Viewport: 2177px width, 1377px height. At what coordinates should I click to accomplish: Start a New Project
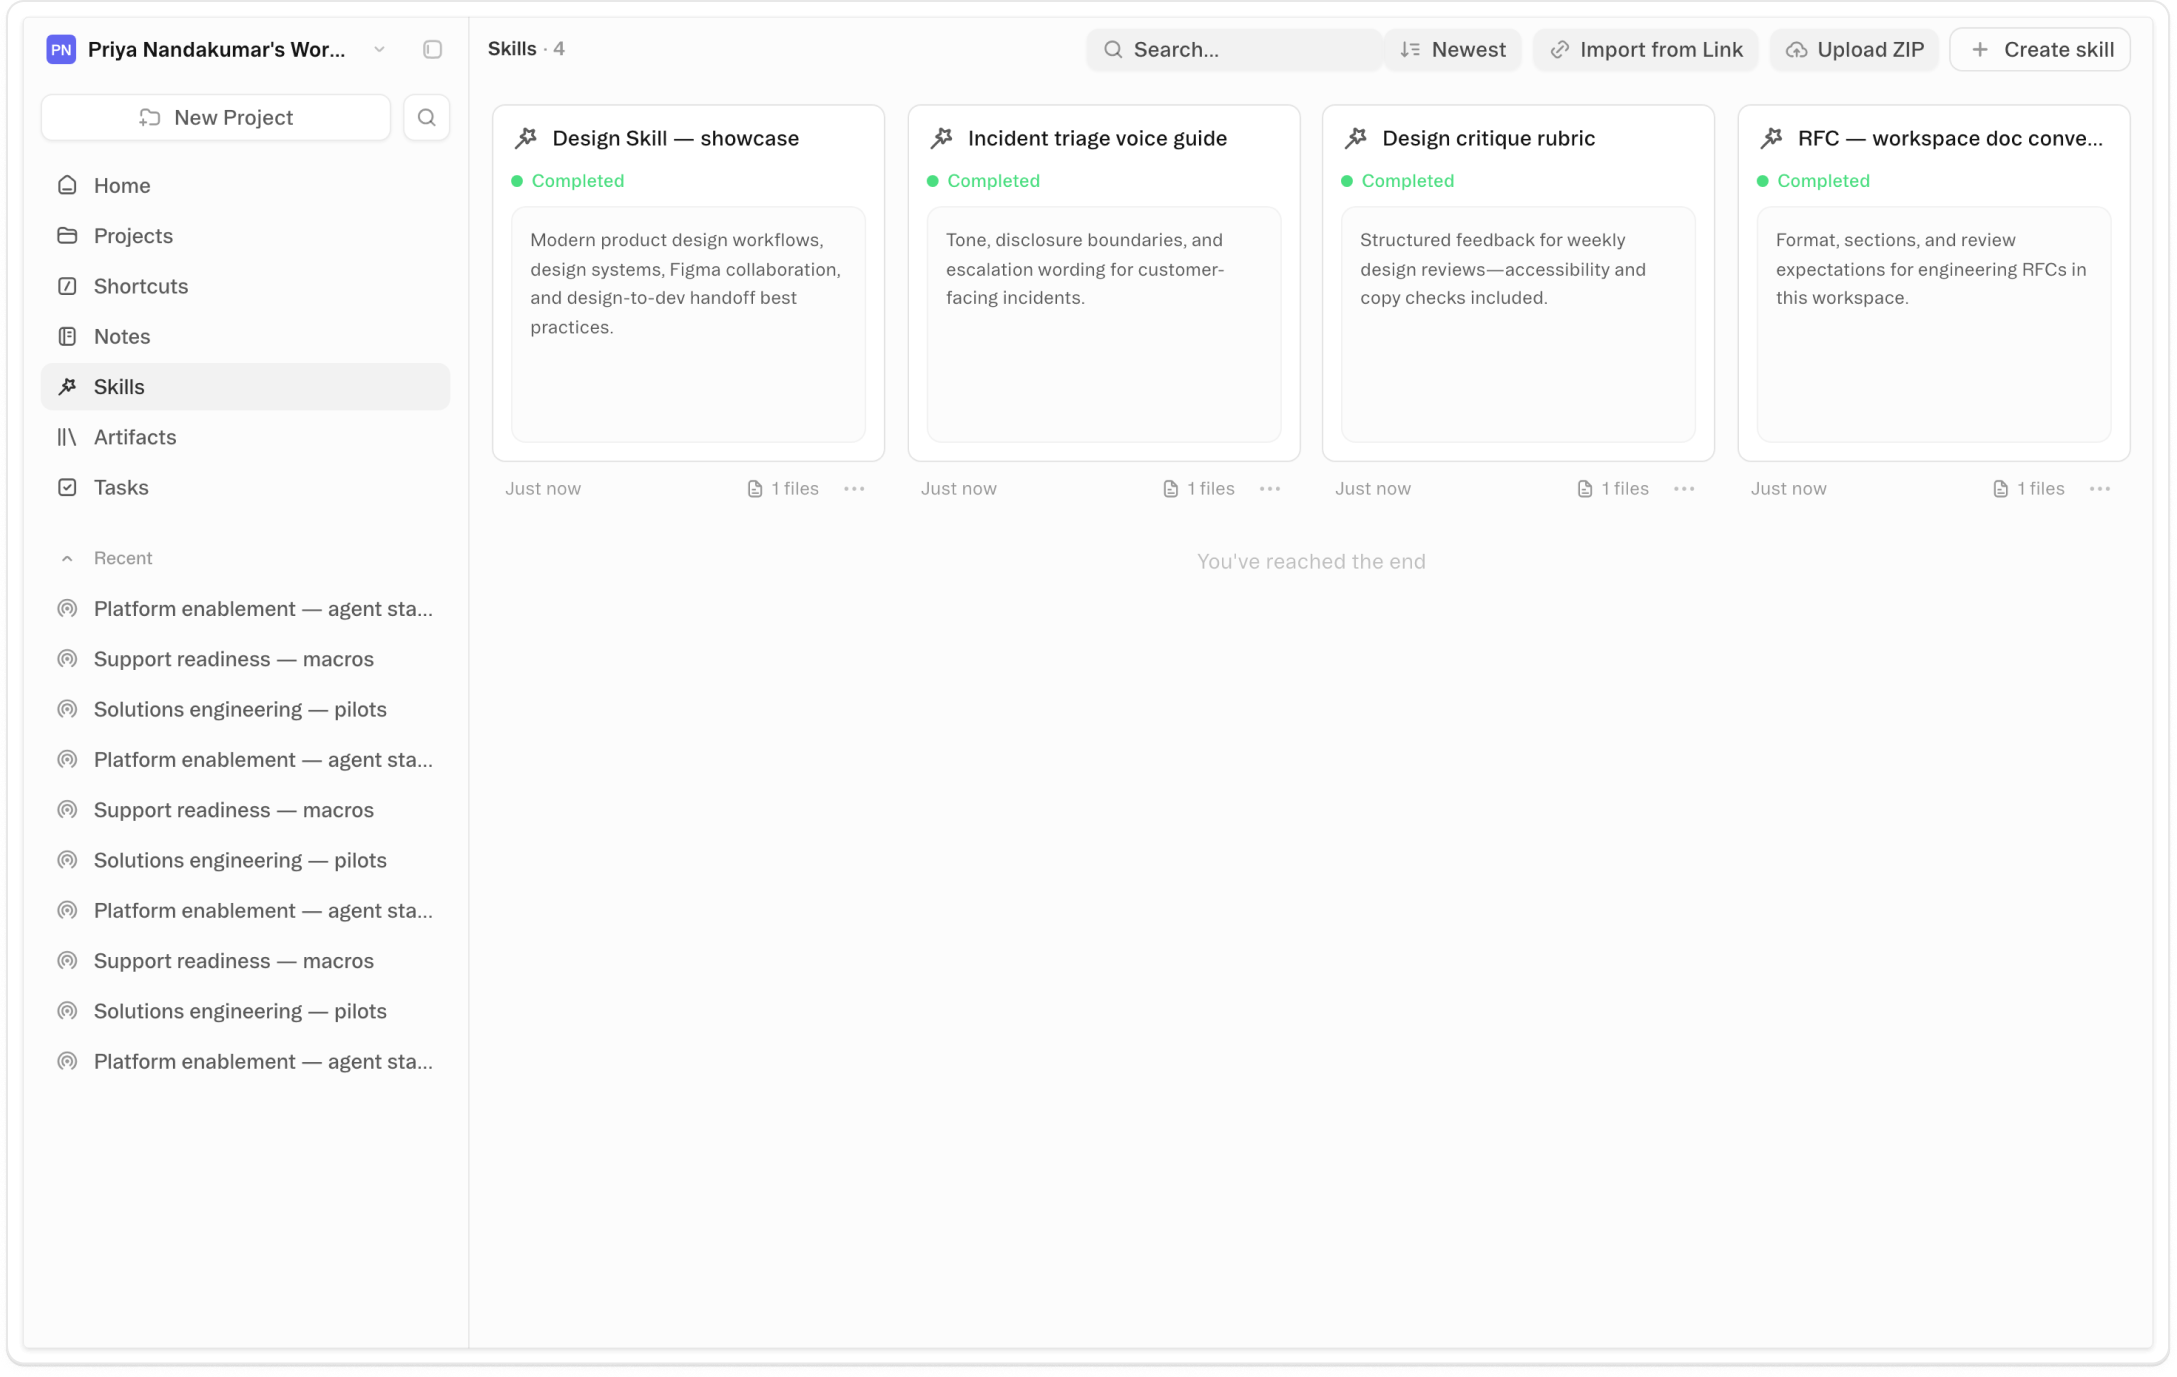216,118
